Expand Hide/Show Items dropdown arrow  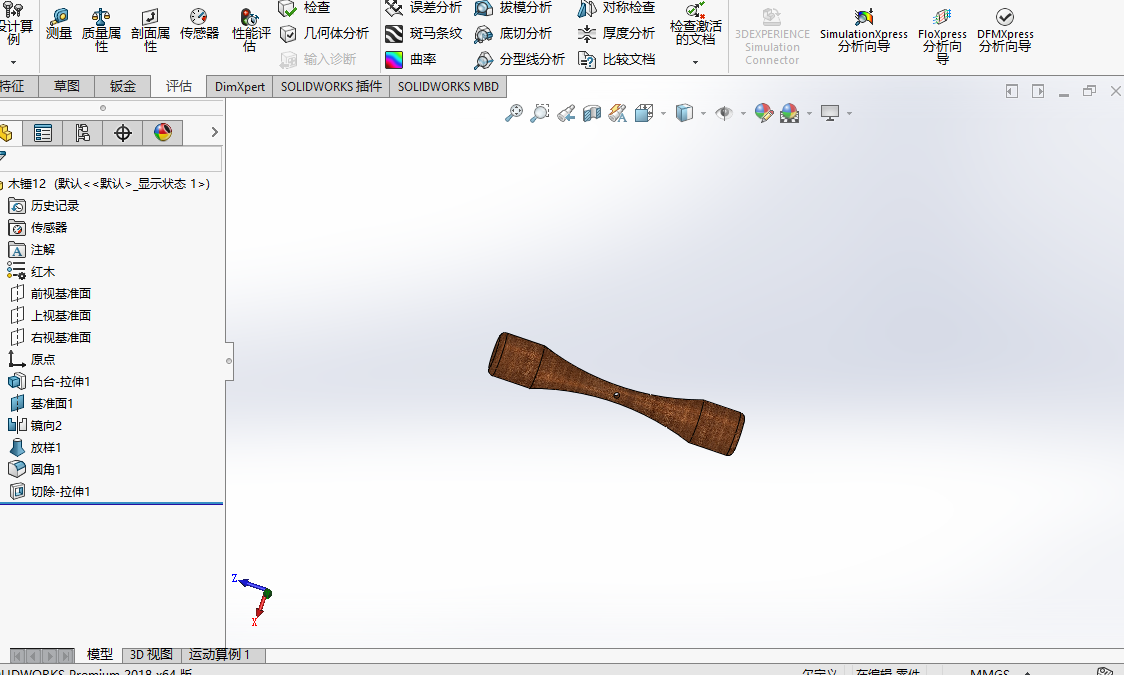(743, 113)
